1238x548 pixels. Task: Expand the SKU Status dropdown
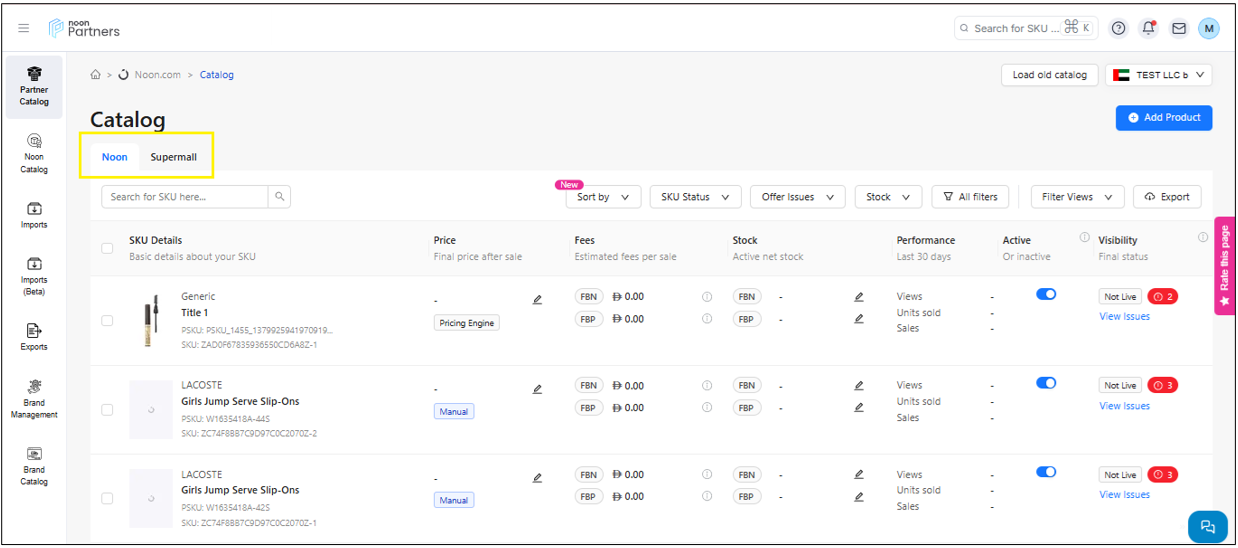pyautogui.click(x=695, y=197)
